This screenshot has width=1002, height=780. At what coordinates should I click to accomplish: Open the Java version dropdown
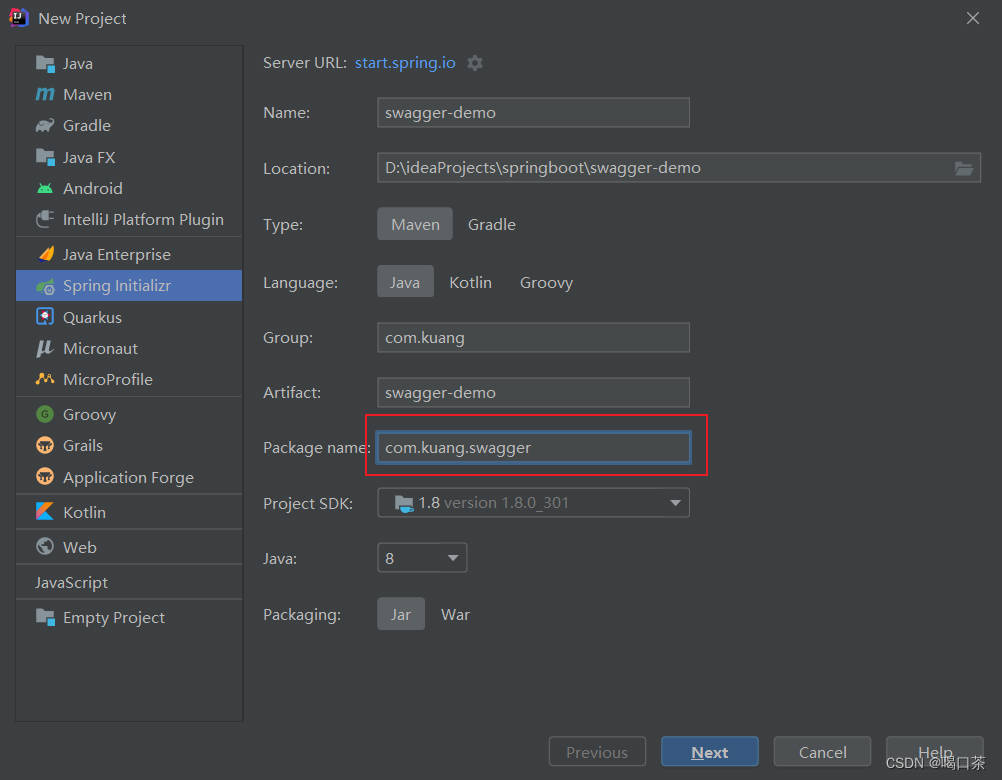(x=422, y=558)
